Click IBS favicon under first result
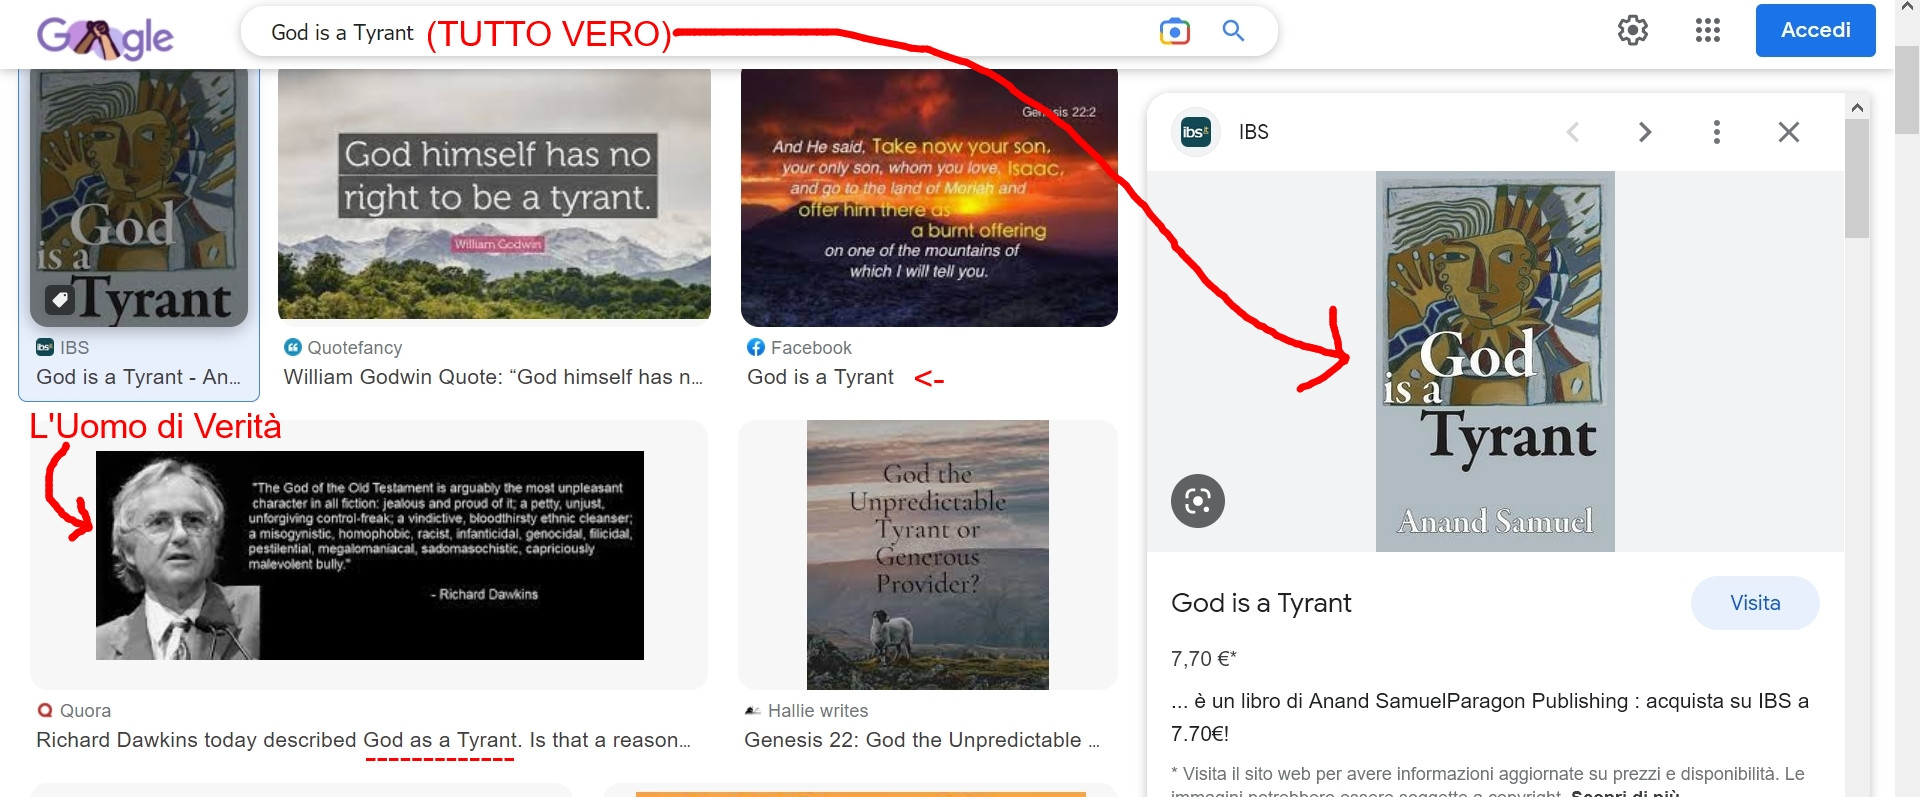Image resolution: width=1920 pixels, height=797 pixels. click(x=45, y=347)
